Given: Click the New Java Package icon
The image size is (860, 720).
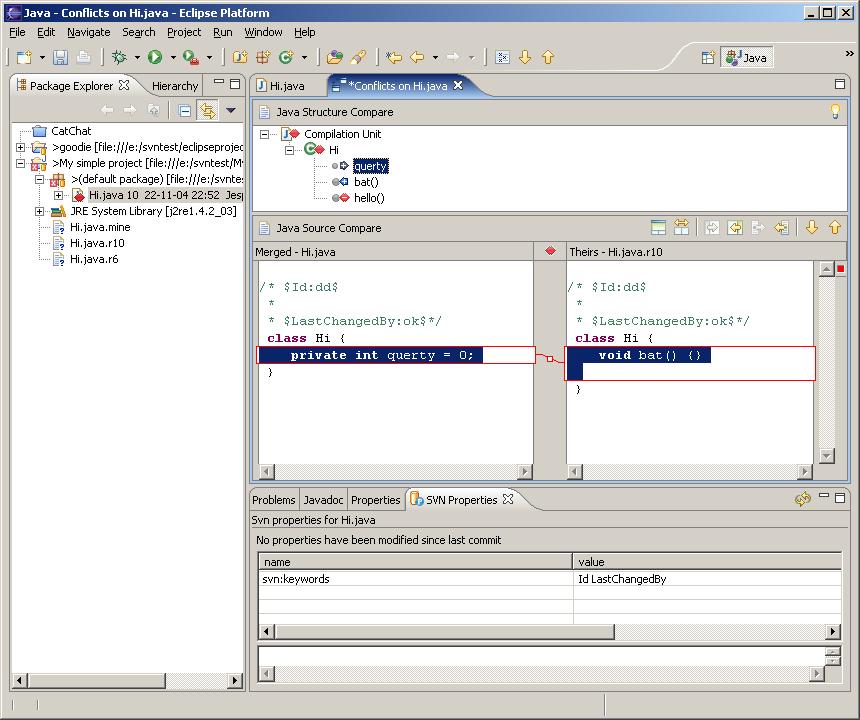Looking at the screenshot, I should pos(263,57).
